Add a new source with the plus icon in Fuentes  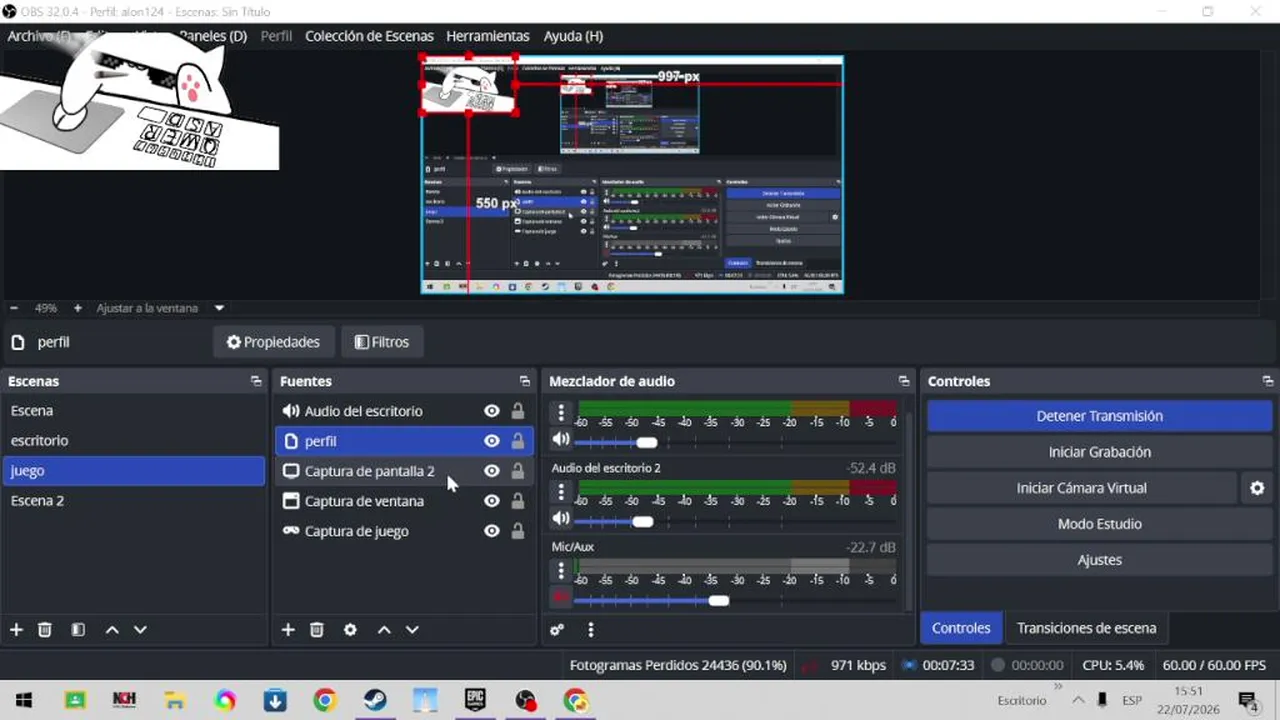(288, 630)
